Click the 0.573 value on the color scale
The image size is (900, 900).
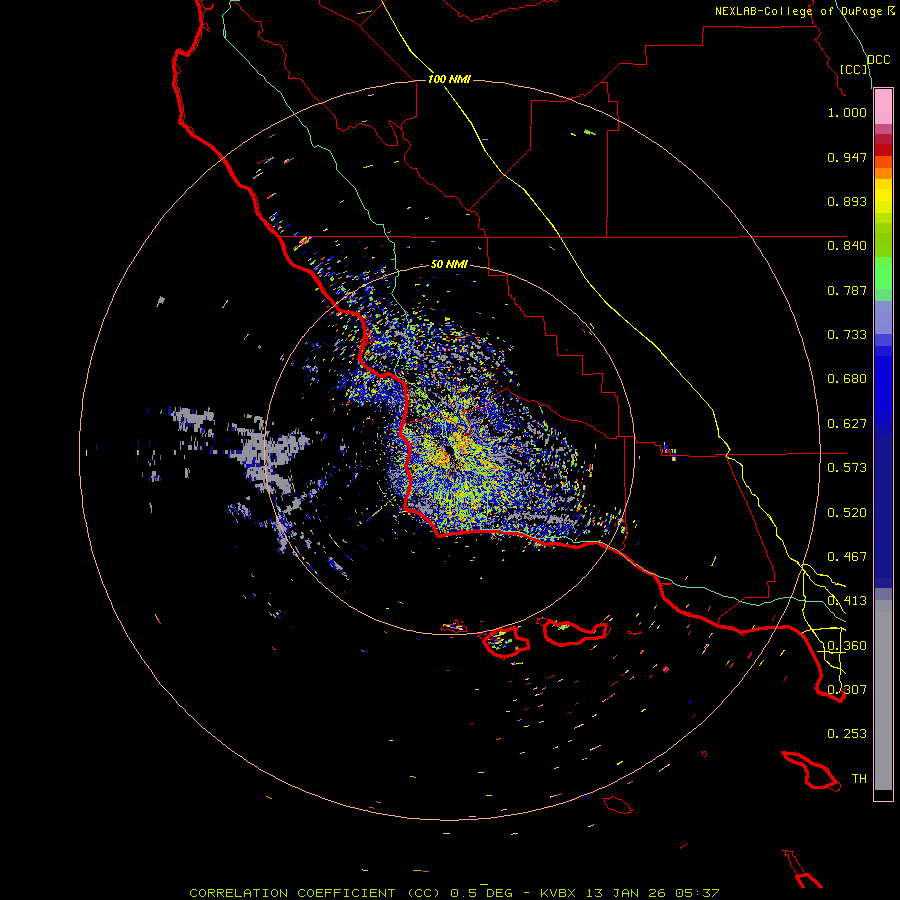tap(847, 468)
